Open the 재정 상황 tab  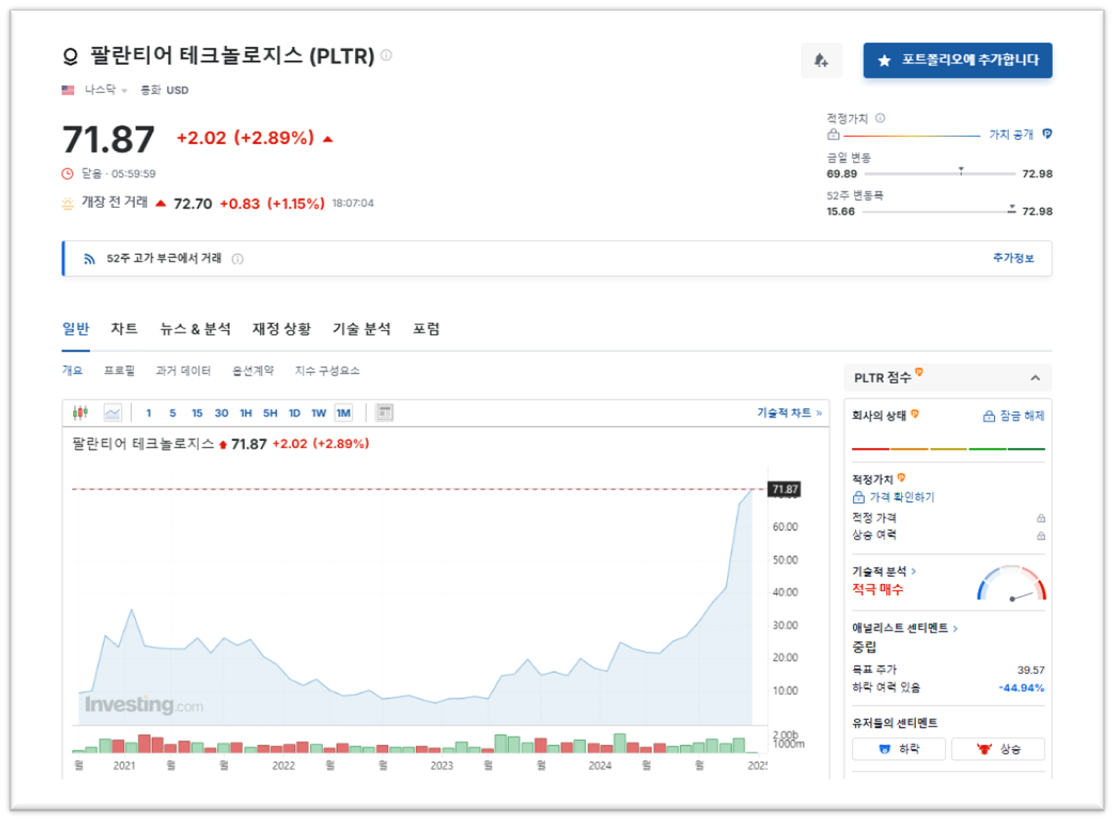click(281, 329)
